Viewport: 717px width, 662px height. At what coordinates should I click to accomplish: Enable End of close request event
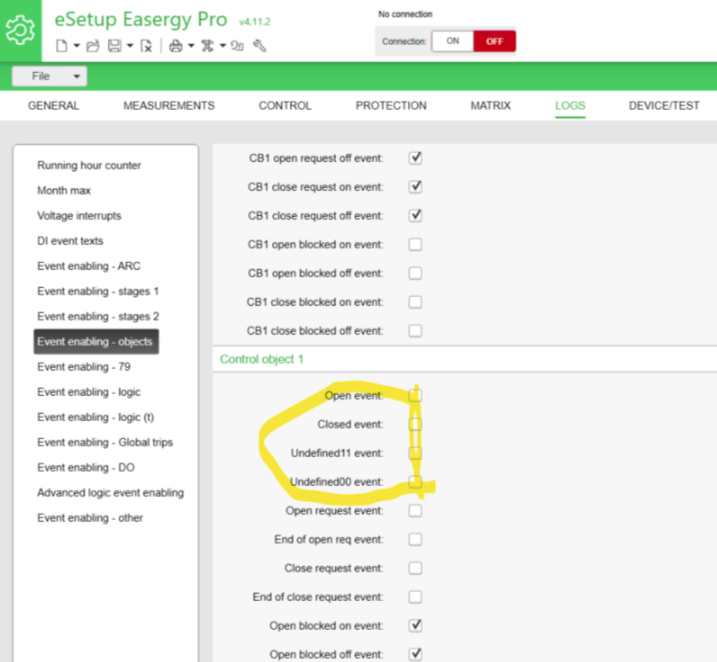coord(415,597)
